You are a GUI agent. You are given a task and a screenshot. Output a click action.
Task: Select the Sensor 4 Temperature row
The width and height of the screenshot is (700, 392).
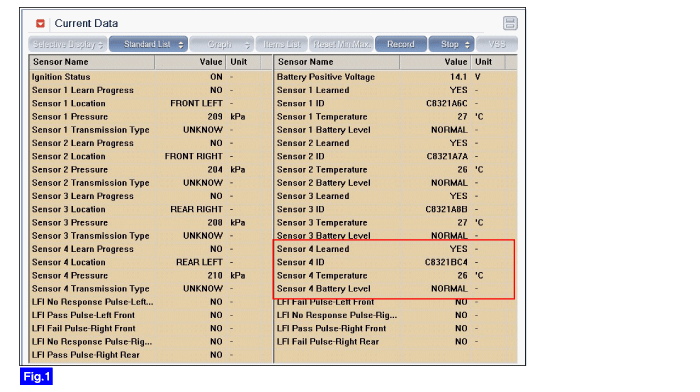(x=396, y=275)
